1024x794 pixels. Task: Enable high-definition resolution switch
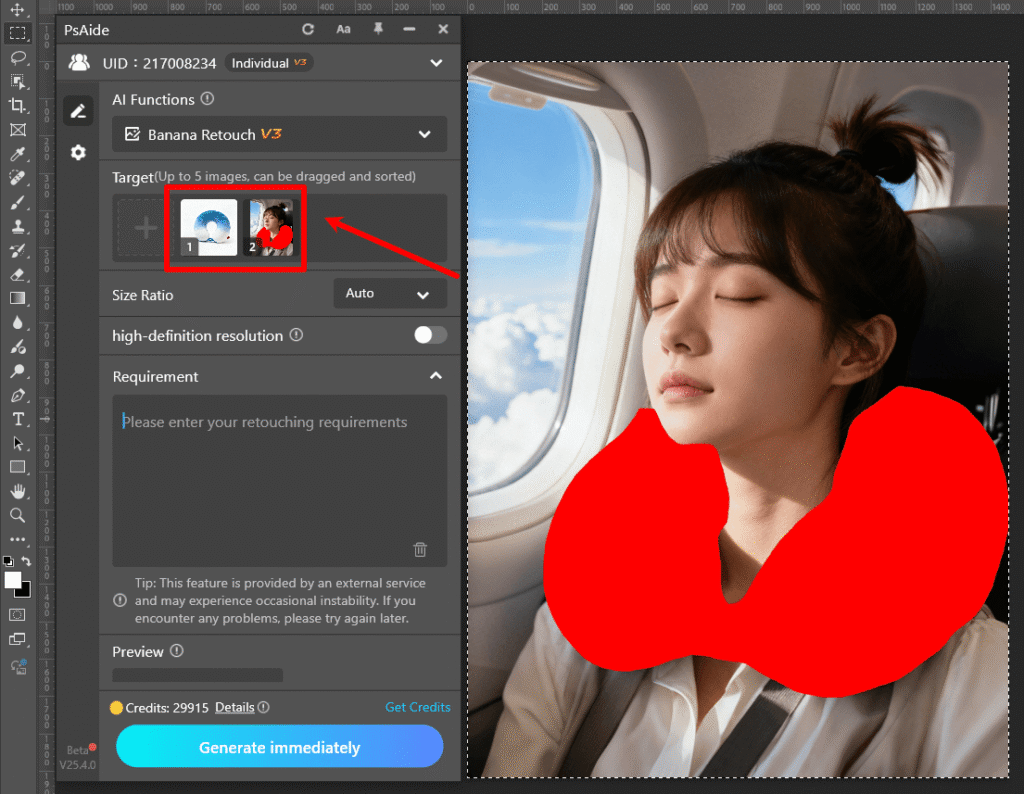(430, 335)
